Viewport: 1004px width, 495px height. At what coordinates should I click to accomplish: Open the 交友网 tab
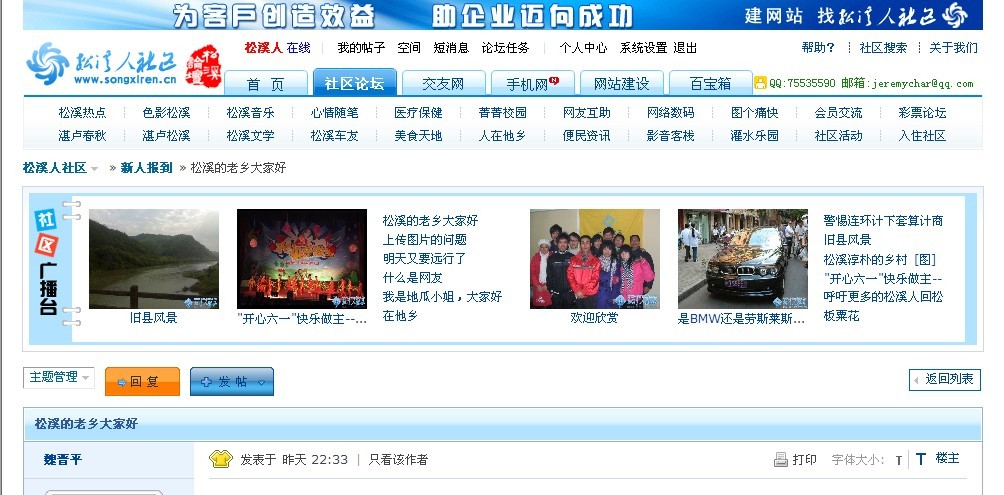click(x=443, y=84)
